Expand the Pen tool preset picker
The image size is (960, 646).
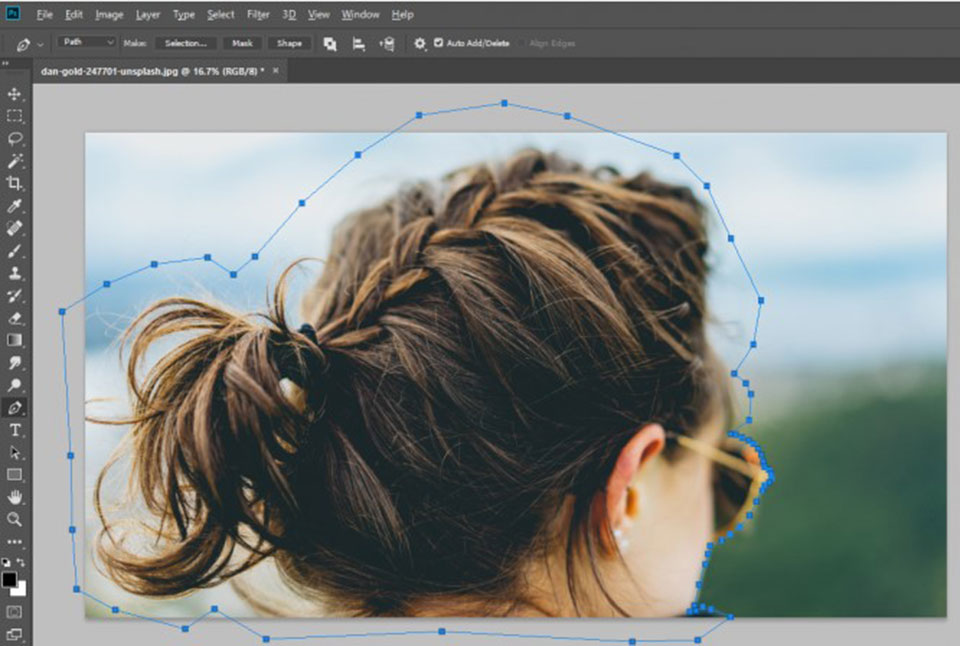(x=40, y=45)
